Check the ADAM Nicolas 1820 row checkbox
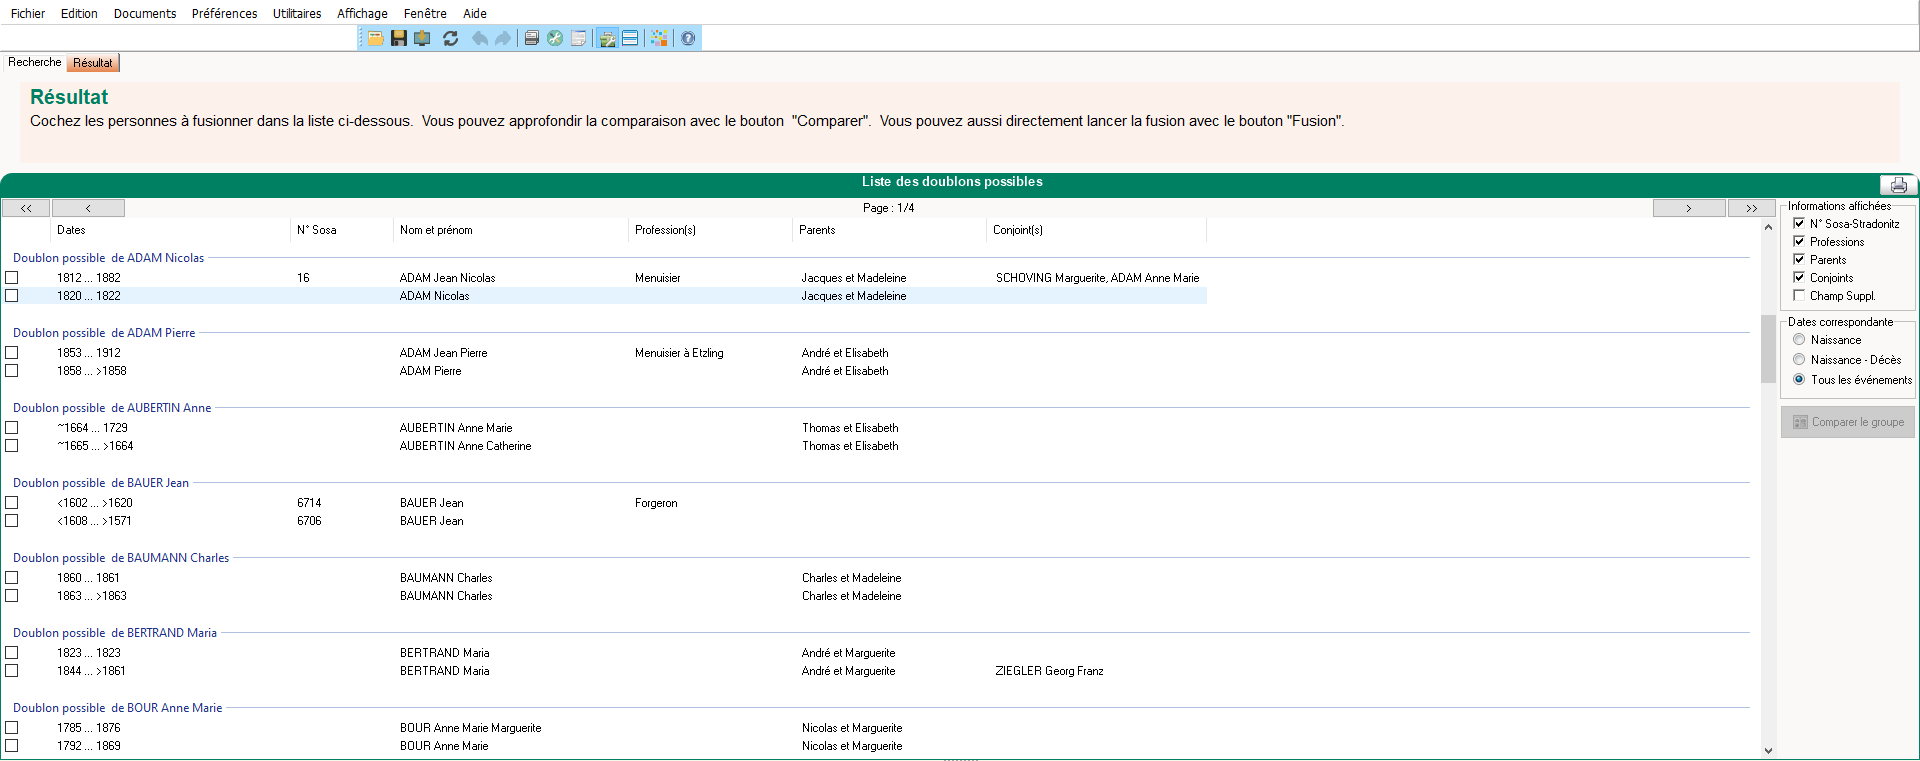Image resolution: width=1920 pixels, height=761 pixels. [x=12, y=296]
